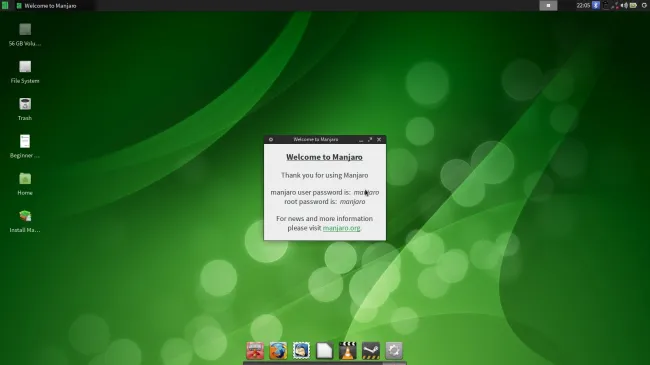Open the clipboard manager tray icon
The image size is (650, 365).
point(606,5)
